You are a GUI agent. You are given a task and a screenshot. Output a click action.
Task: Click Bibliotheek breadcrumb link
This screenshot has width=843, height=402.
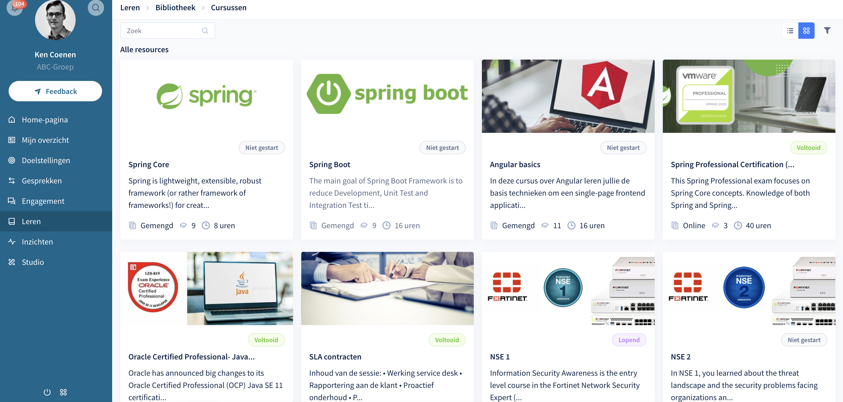coord(175,8)
